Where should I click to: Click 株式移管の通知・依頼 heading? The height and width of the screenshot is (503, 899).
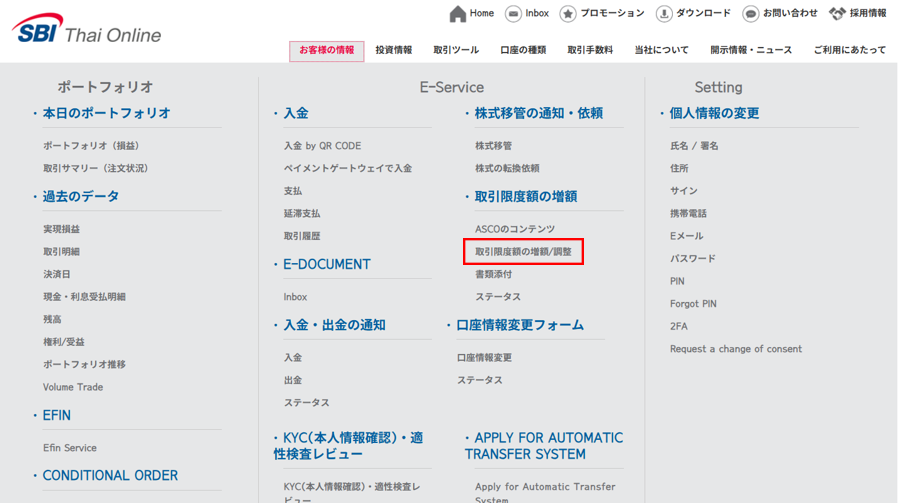[x=538, y=113]
